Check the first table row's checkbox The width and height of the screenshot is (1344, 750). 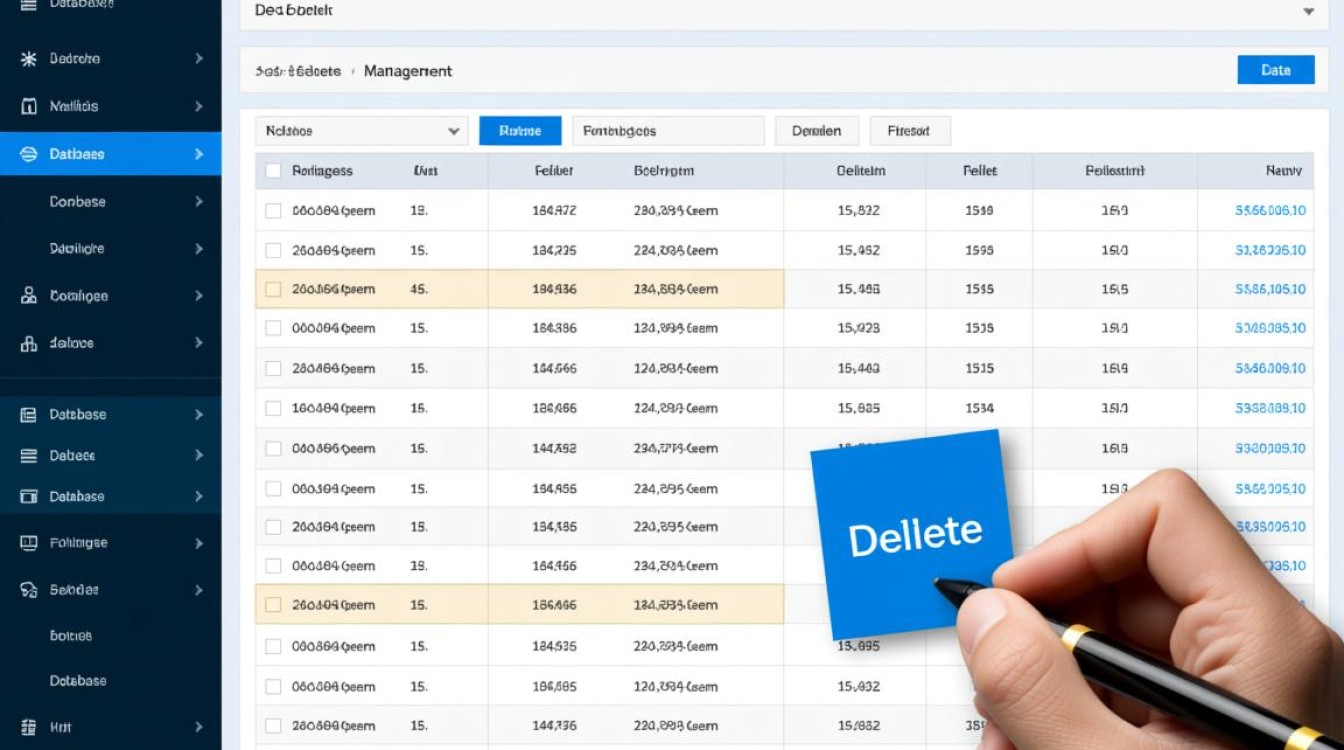pyautogui.click(x=273, y=211)
